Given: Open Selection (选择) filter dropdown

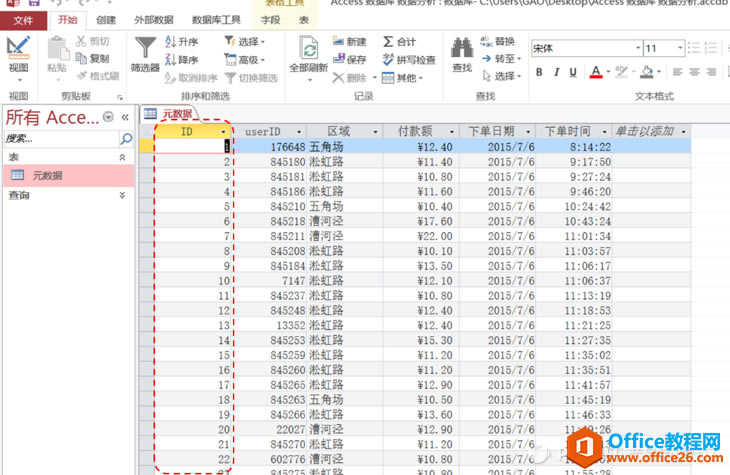Looking at the screenshot, I should click(x=245, y=41).
